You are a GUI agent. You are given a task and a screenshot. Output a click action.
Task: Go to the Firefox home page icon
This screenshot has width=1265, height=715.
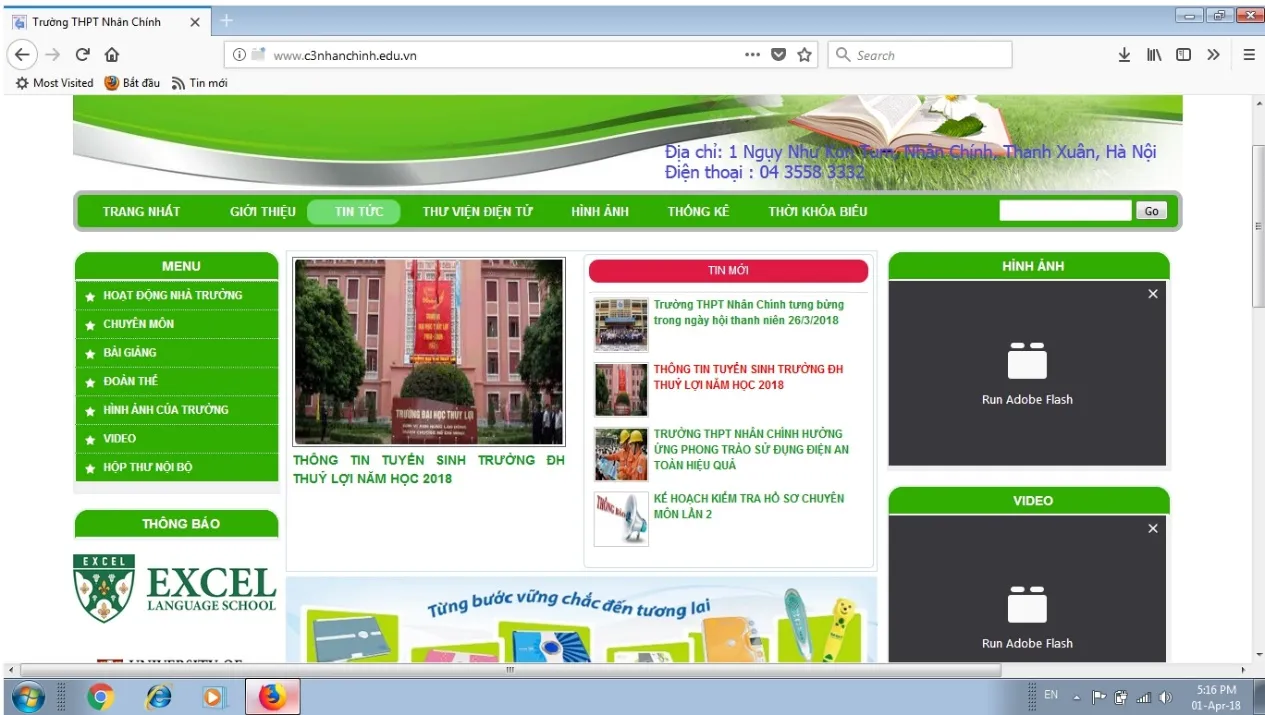coord(112,55)
